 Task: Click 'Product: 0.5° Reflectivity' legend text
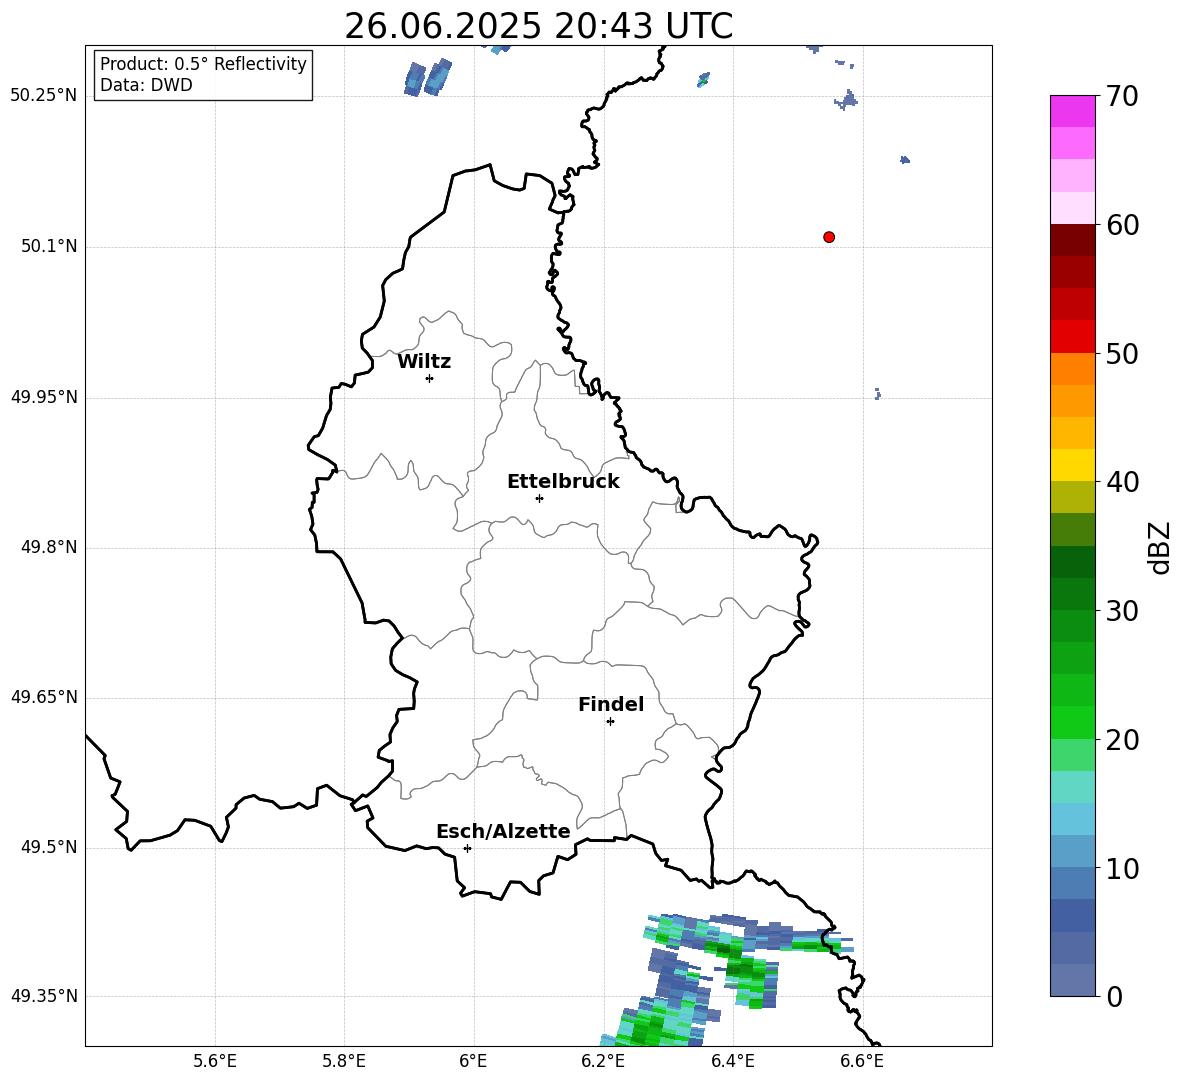coord(203,64)
